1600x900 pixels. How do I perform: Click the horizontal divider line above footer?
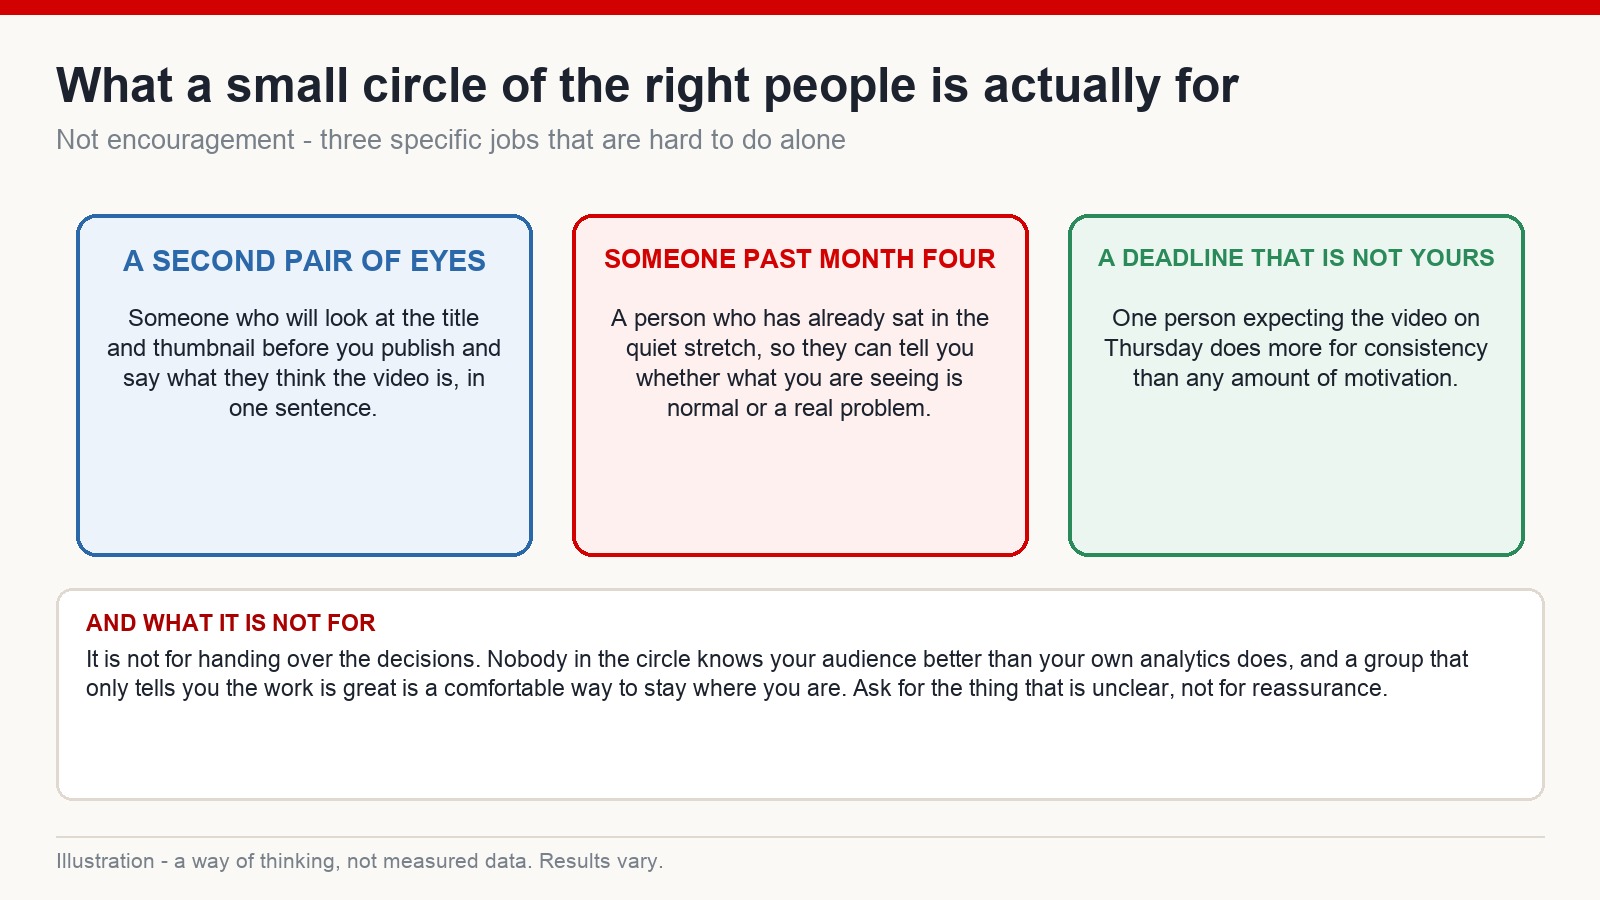click(x=800, y=837)
